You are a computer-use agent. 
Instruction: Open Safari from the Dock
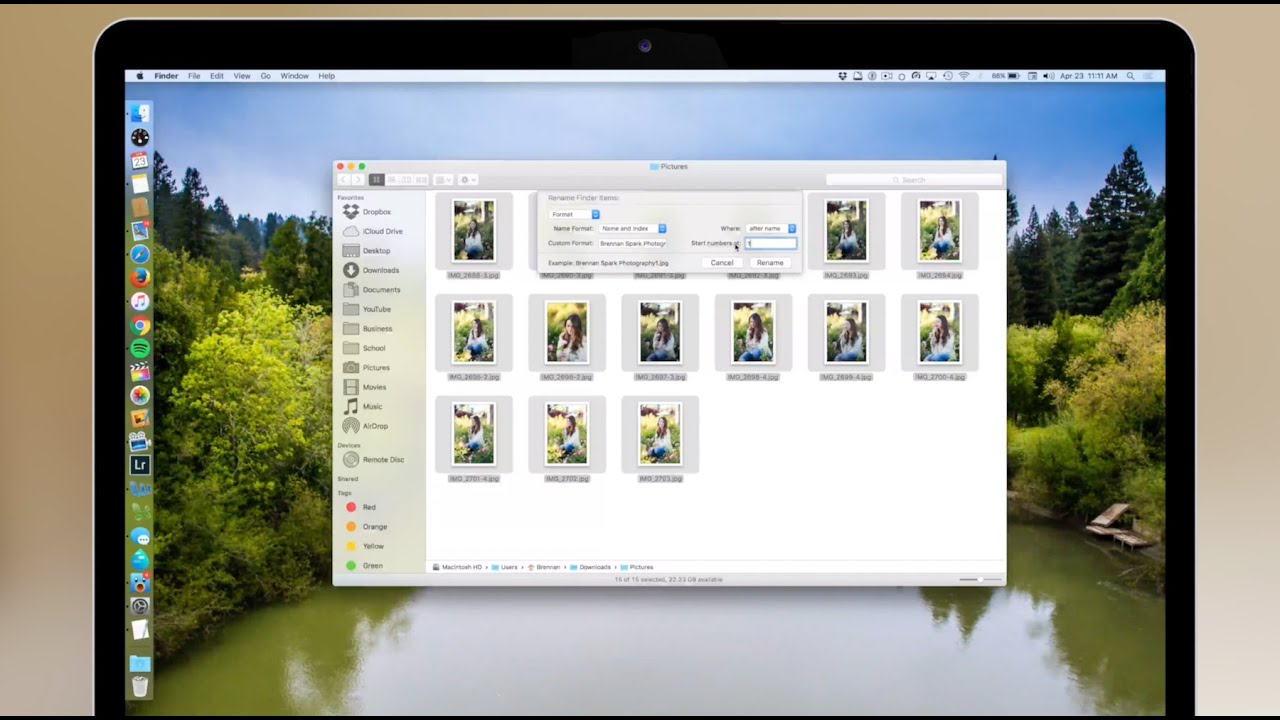[140, 255]
